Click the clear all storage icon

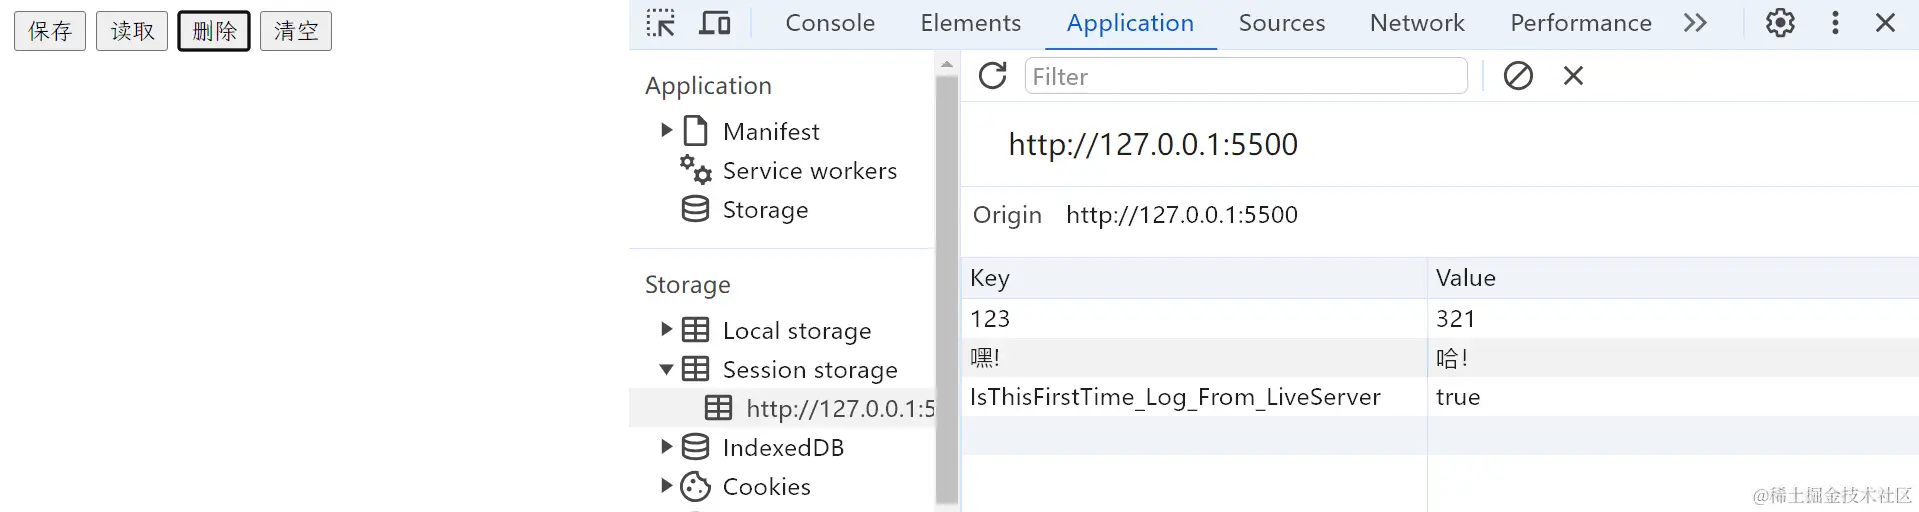point(1518,76)
